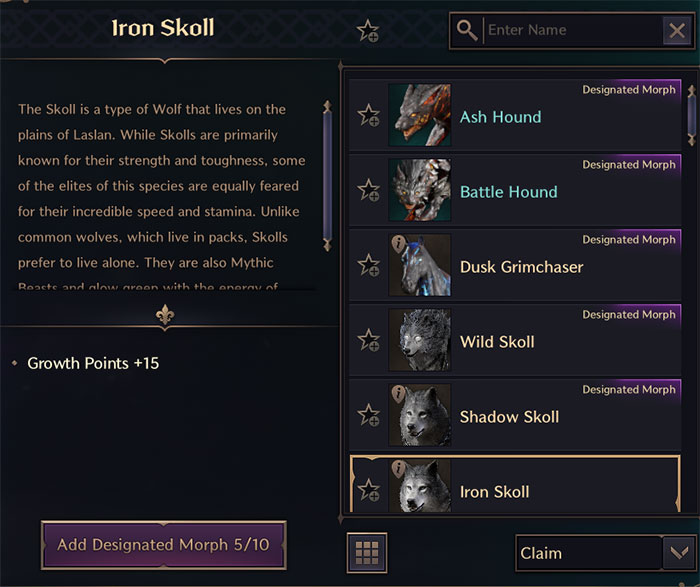Viewport: 700px width, 587px height.
Task: Toggle the favorite star beside Shadow Skoll
Action: click(368, 416)
